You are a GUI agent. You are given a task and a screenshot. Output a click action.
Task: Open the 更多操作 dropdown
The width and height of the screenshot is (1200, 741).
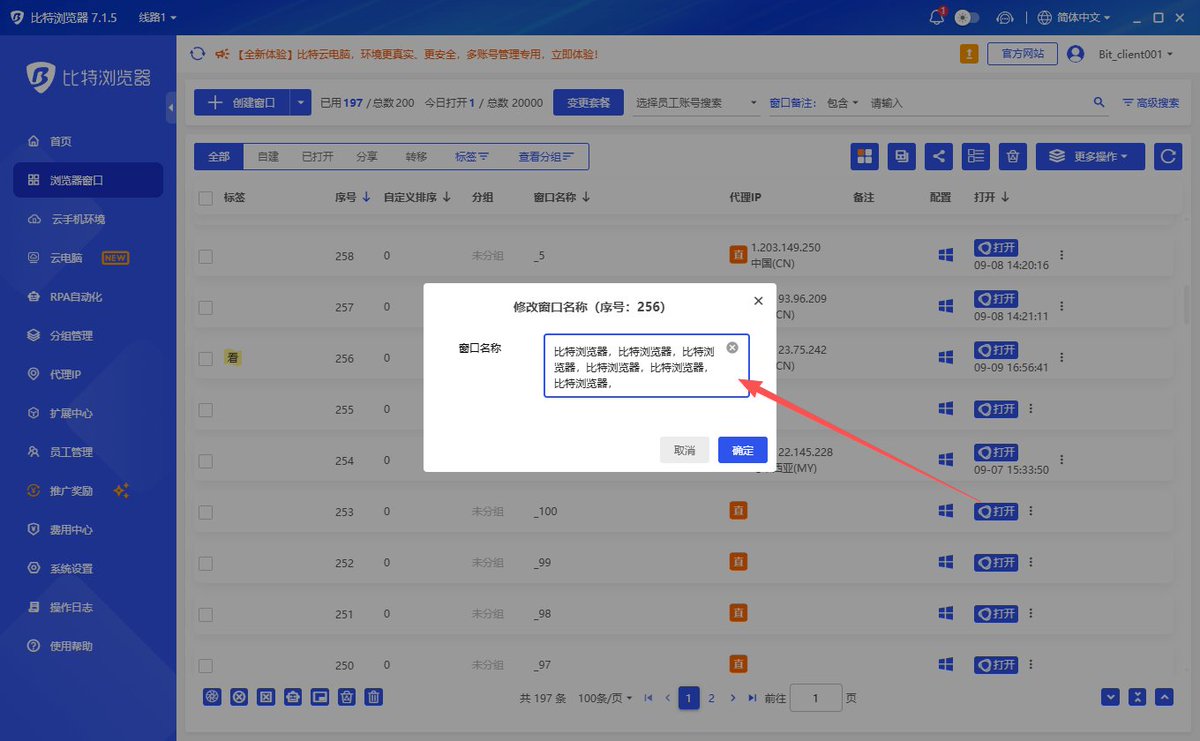click(1091, 156)
